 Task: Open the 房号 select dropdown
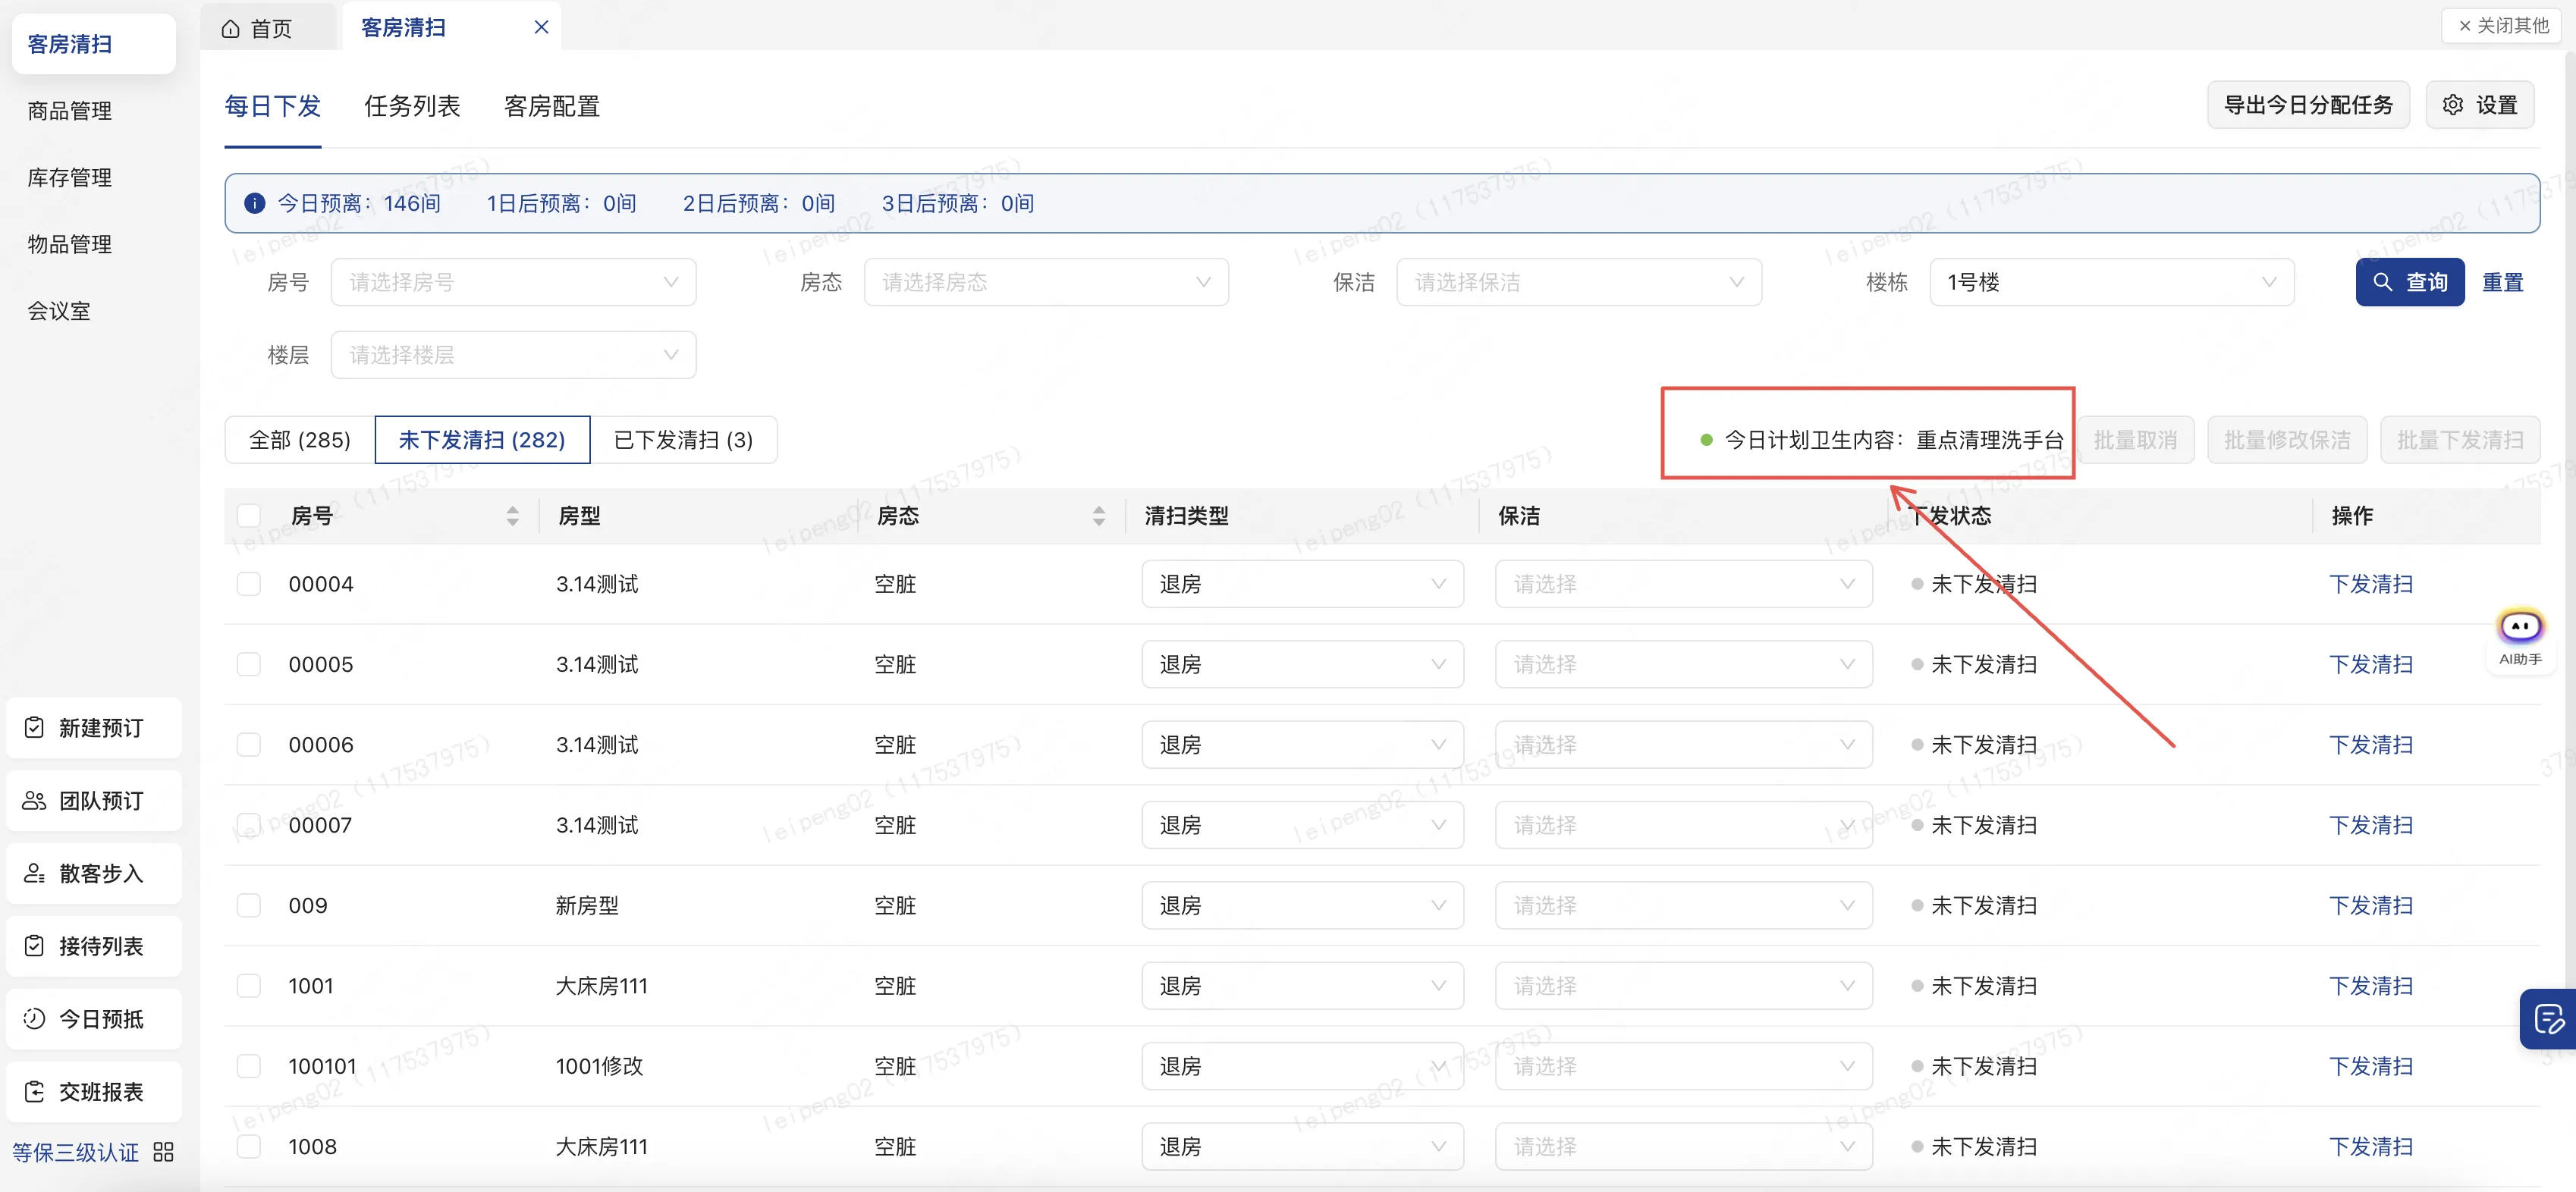[x=513, y=282]
